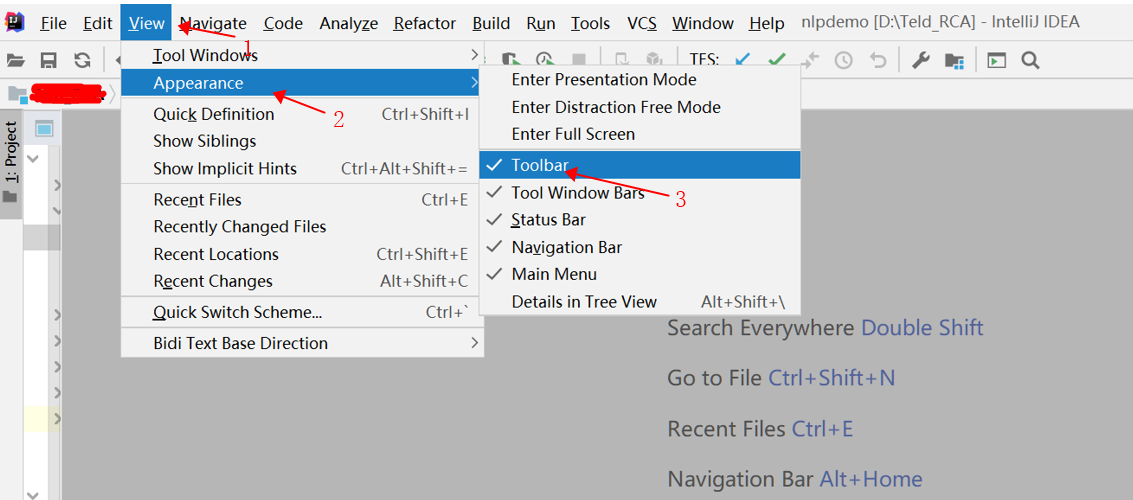Click the Run with Coverage icon
Viewport: 1133px width, 500px height.
(x=511, y=60)
